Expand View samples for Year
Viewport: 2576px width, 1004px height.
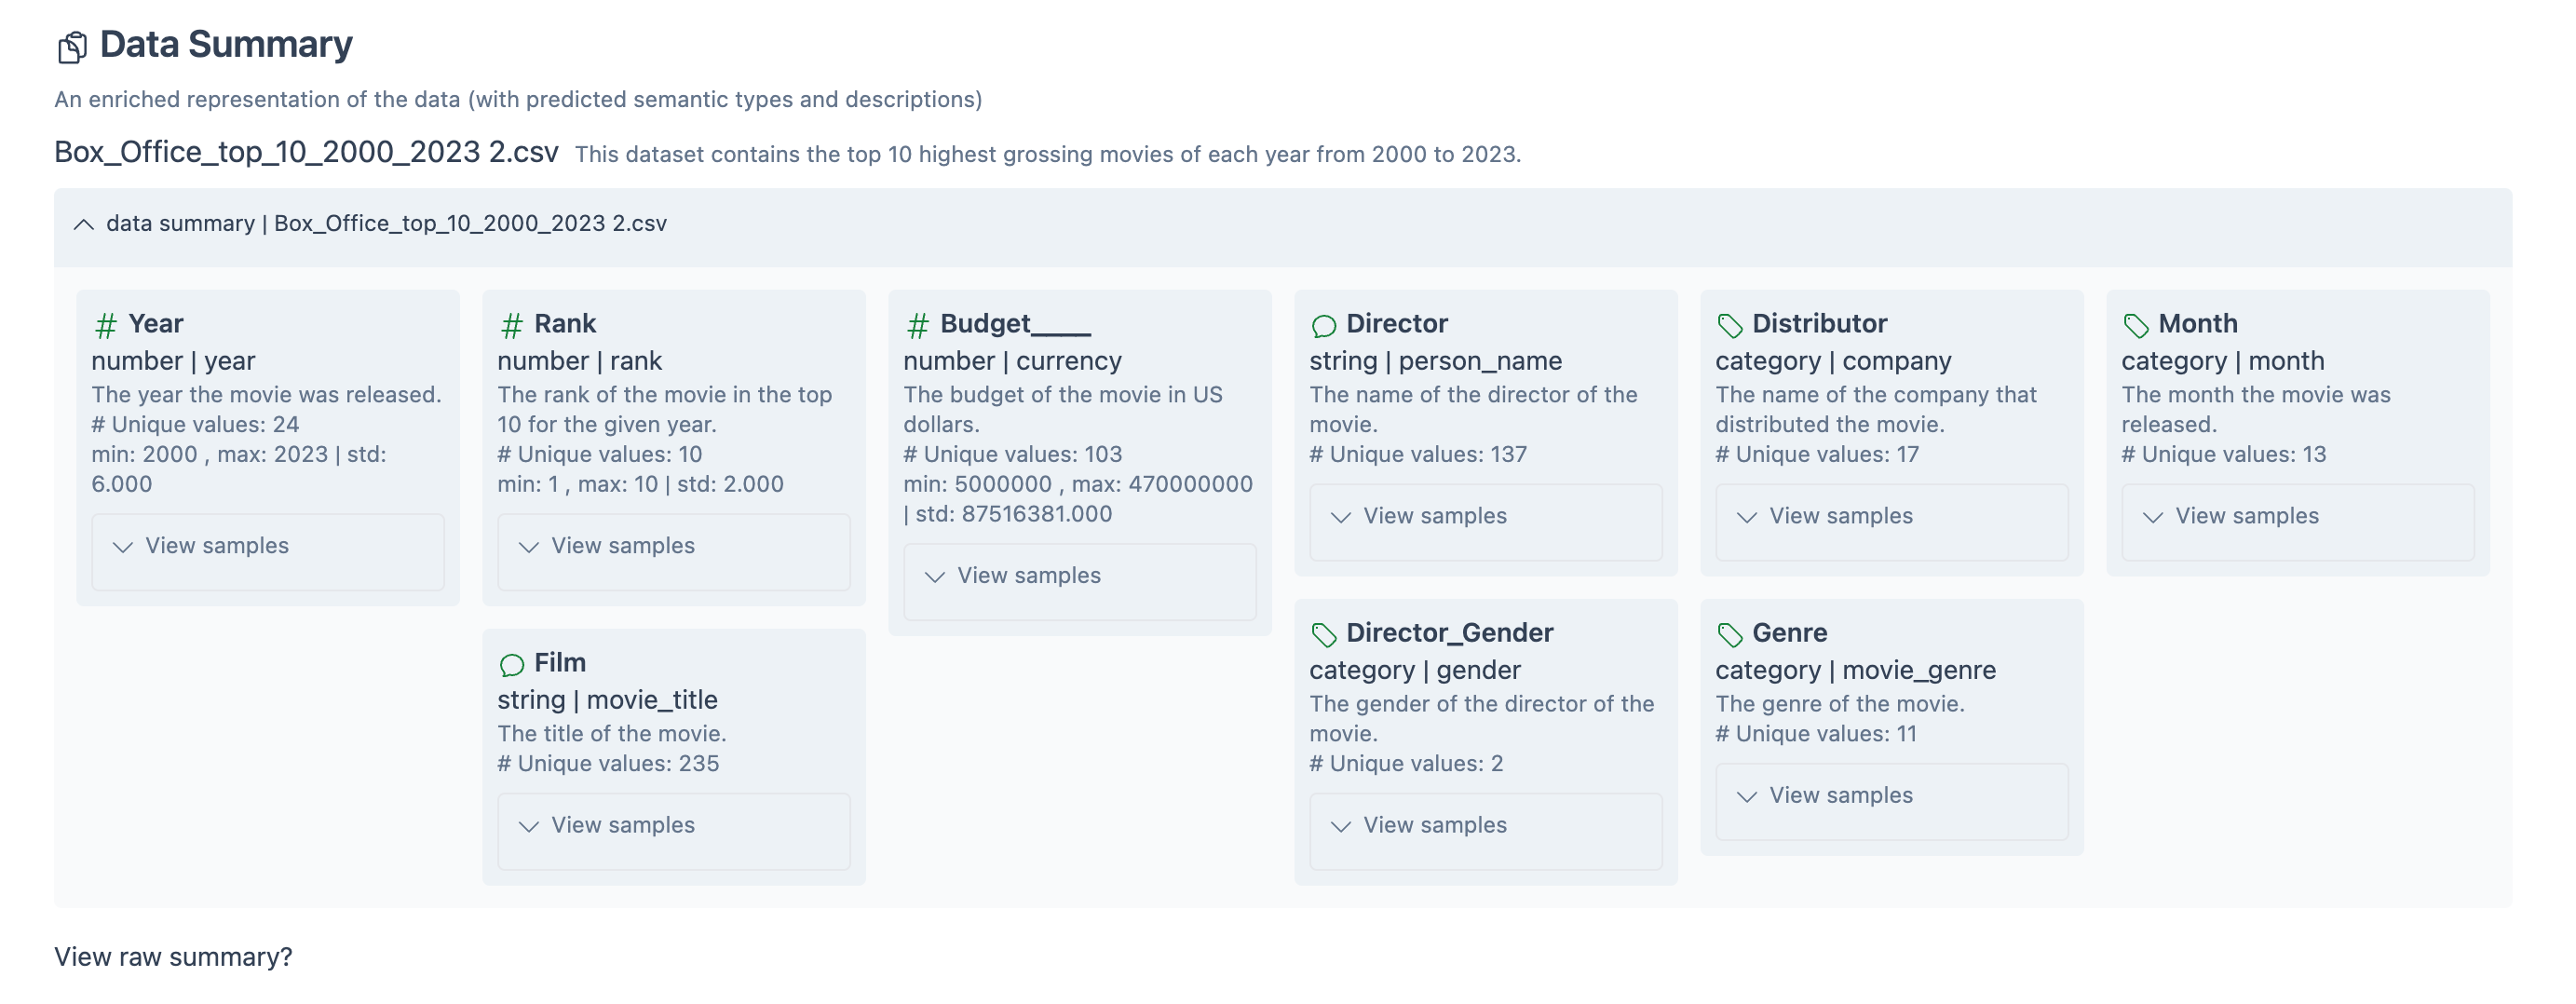pos(216,546)
